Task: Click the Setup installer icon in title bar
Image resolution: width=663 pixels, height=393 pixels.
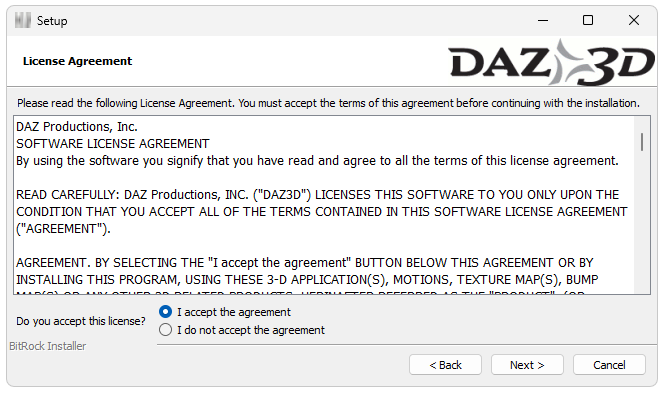Action: point(22,20)
